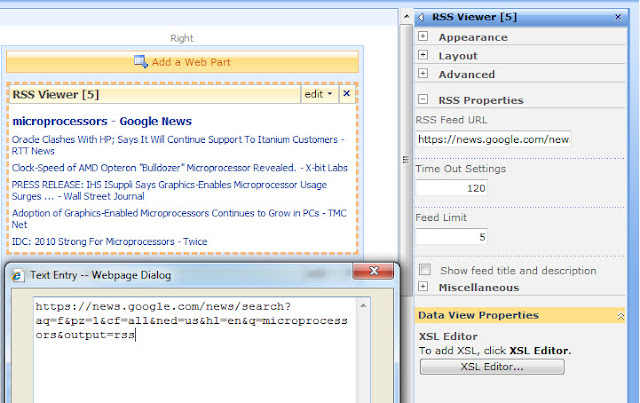Open the XSL Editor button
Screen dimensions: 640x403
pyautogui.click(x=492, y=367)
